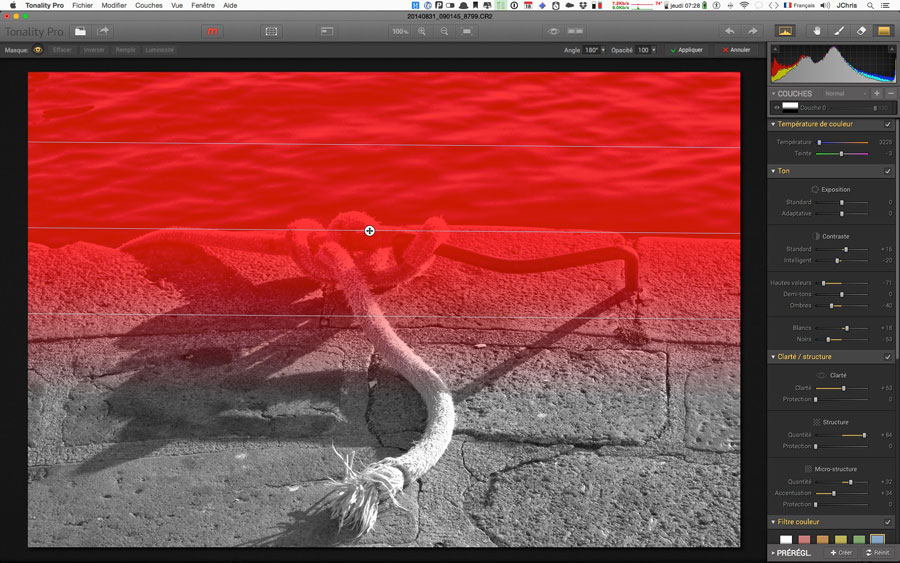Image resolution: width=900 pixels, height=563 pixels.
Task: Click the Appliquer button
Action: click(x=687, y=49)
